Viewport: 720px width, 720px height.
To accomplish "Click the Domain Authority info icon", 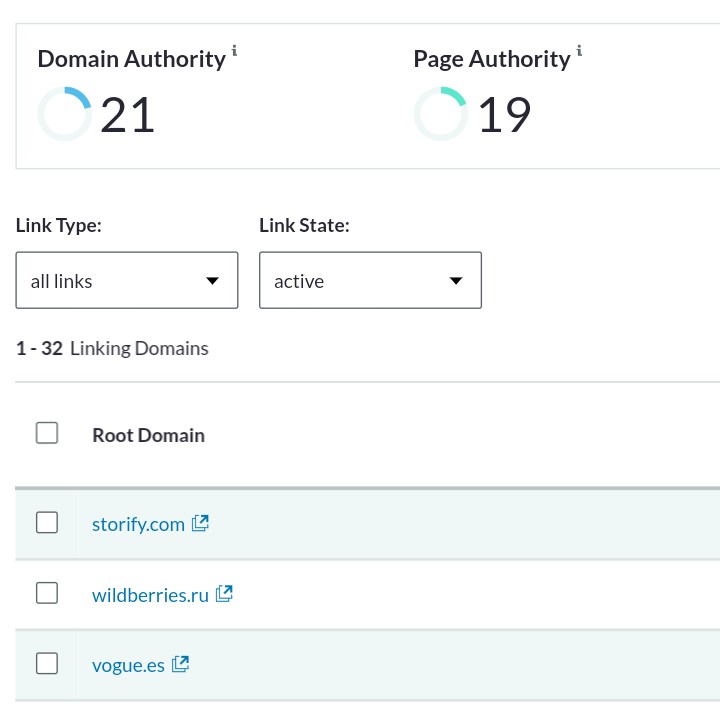I will click(234, 50).
